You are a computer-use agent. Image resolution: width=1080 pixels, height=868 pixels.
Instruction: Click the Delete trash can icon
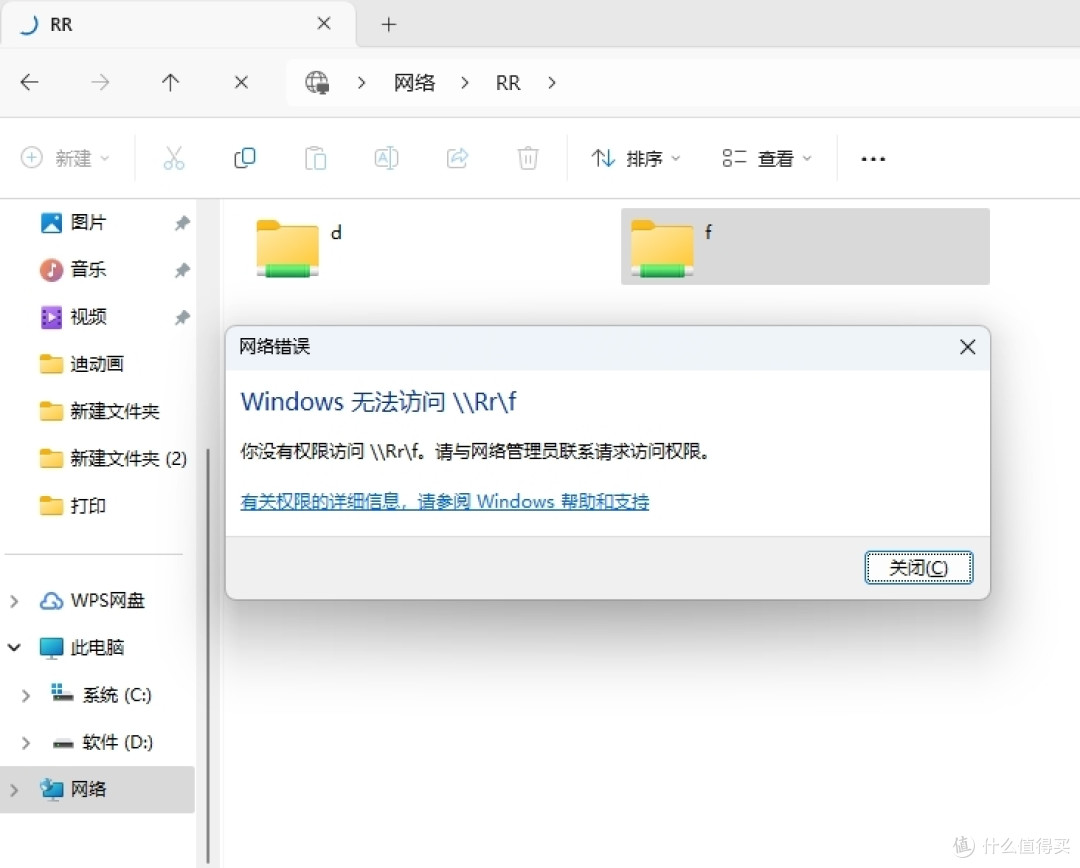pos(528,158)
